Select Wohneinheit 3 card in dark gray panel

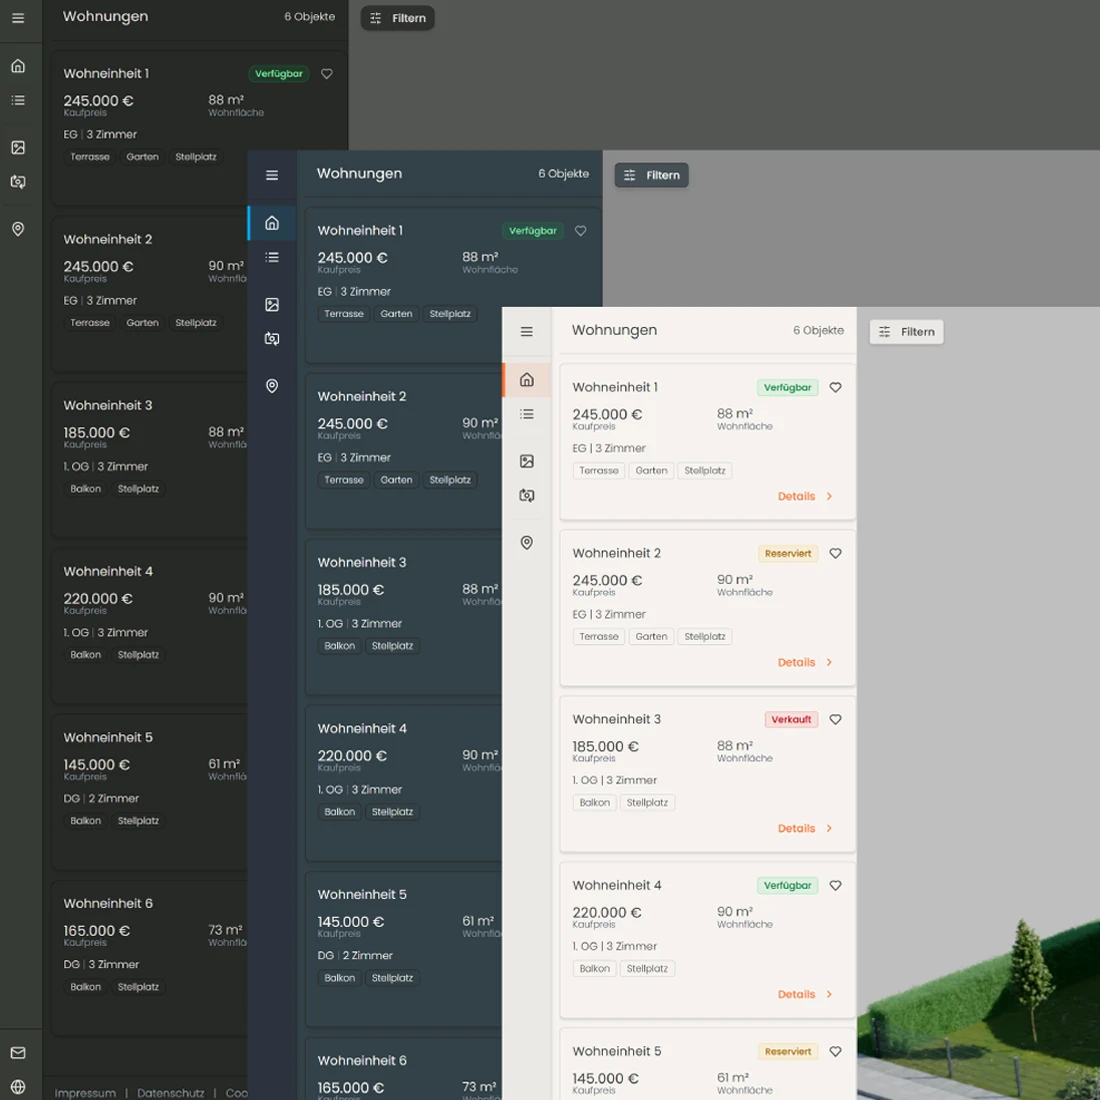pyautogui.click(x=149, y=460)
